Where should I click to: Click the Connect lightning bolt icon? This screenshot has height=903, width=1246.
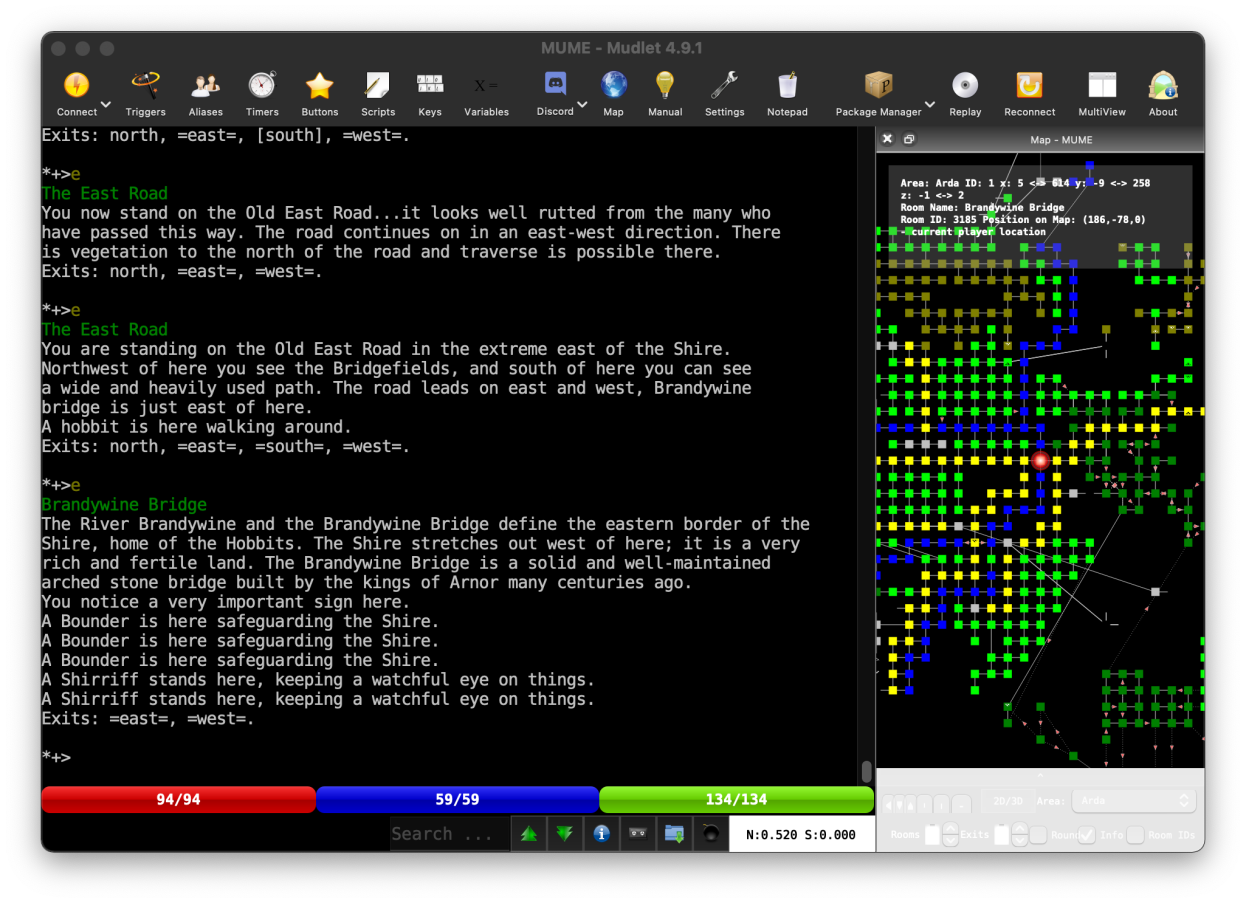[76, 86]
